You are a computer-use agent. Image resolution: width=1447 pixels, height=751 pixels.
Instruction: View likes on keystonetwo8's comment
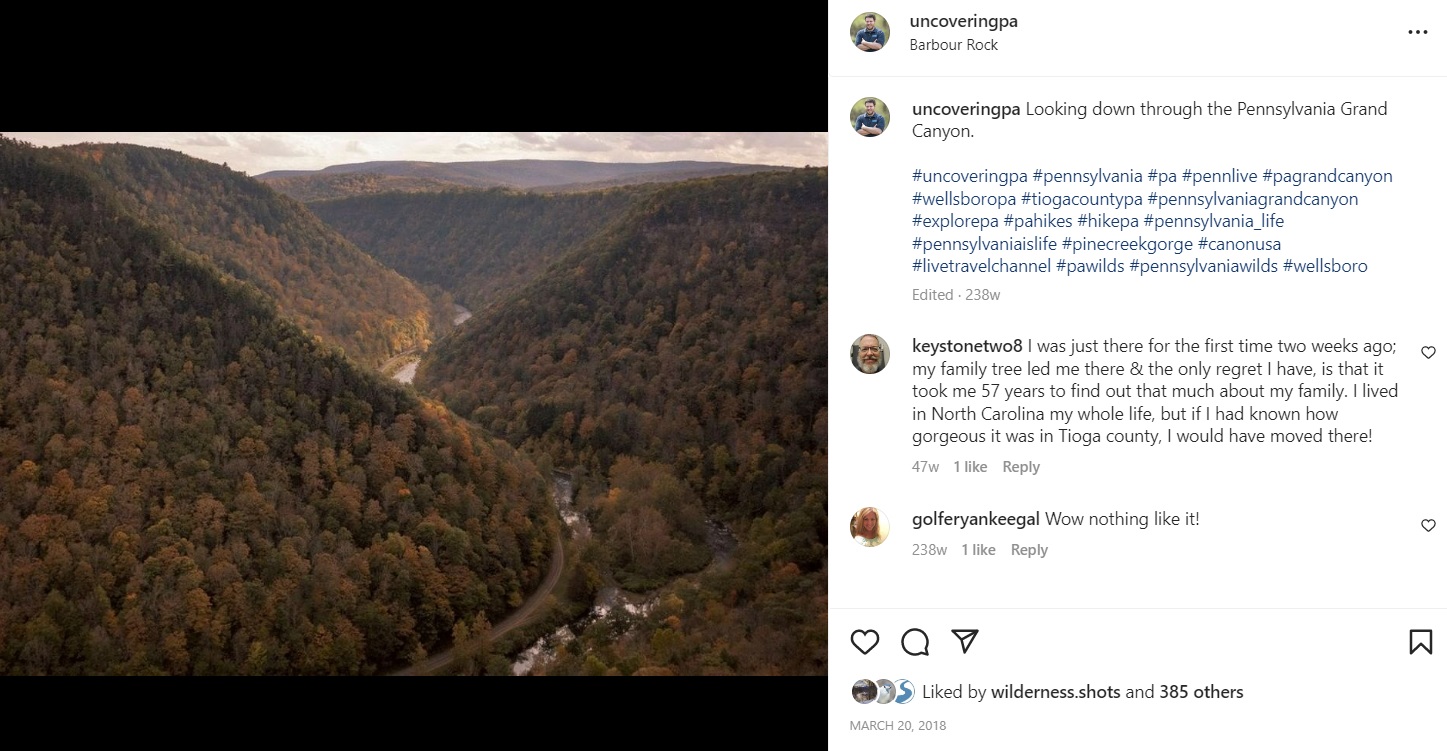(970, 466)
